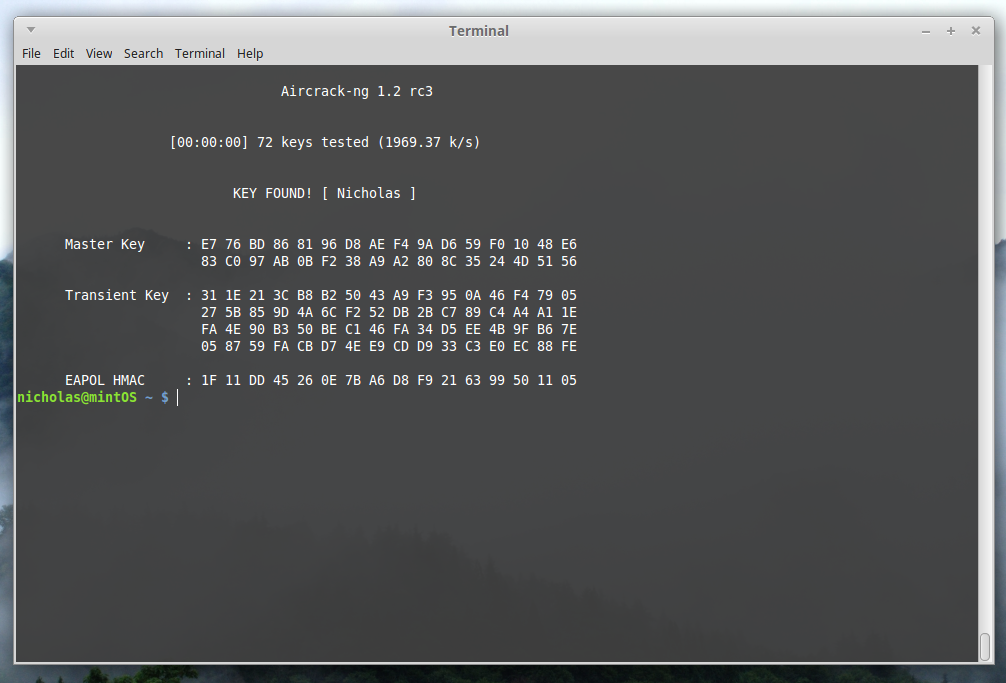
Task: Click the Transient Key line starting '27 5B 85'
Action: click(389, 312)
